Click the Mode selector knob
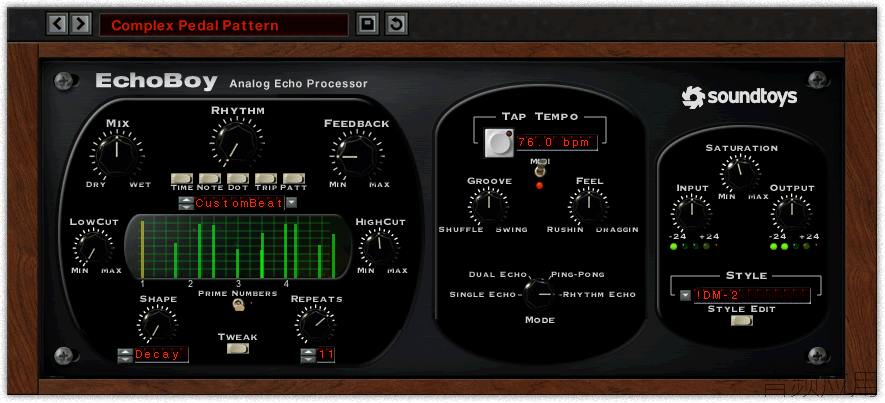The image size is (885, 403). pos(540,294)
